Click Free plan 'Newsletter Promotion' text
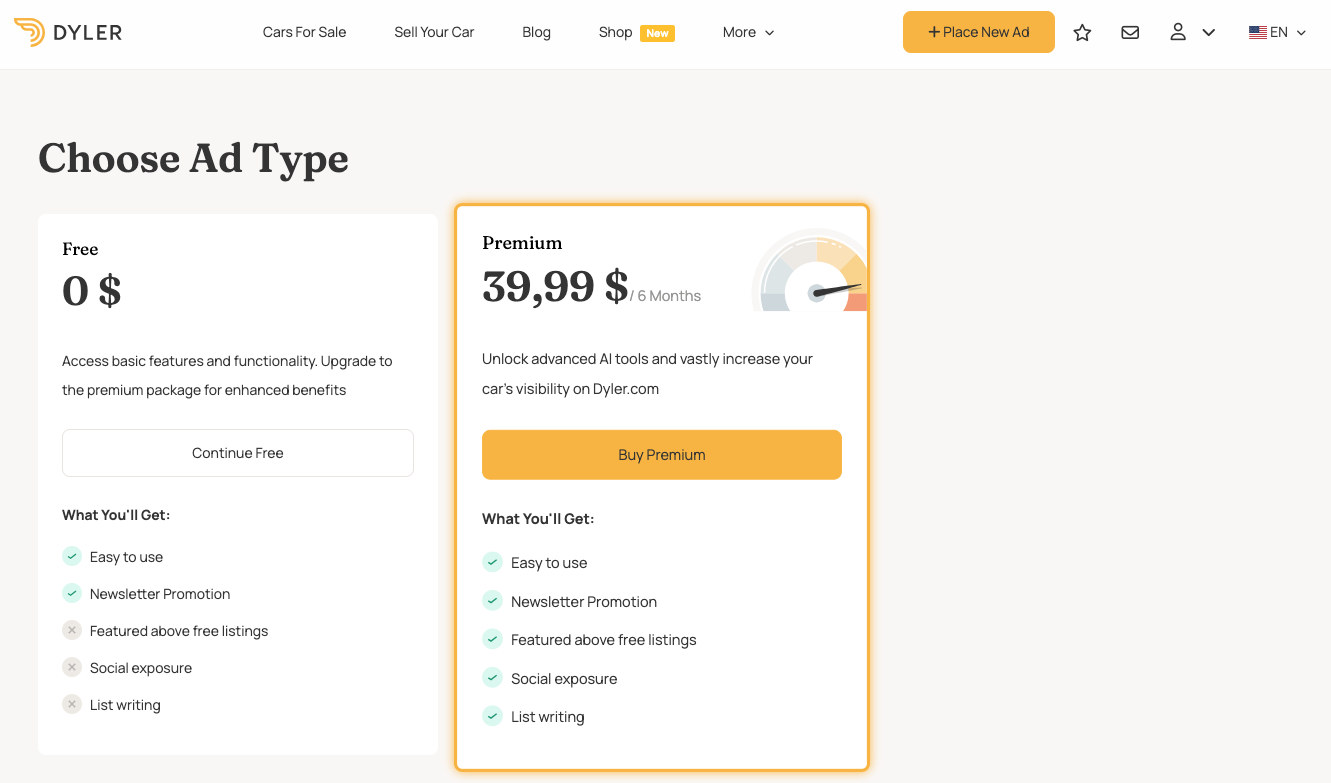The height and width of the screenshot is (783, 1331). pyautogui.click(x=160, y=594)
